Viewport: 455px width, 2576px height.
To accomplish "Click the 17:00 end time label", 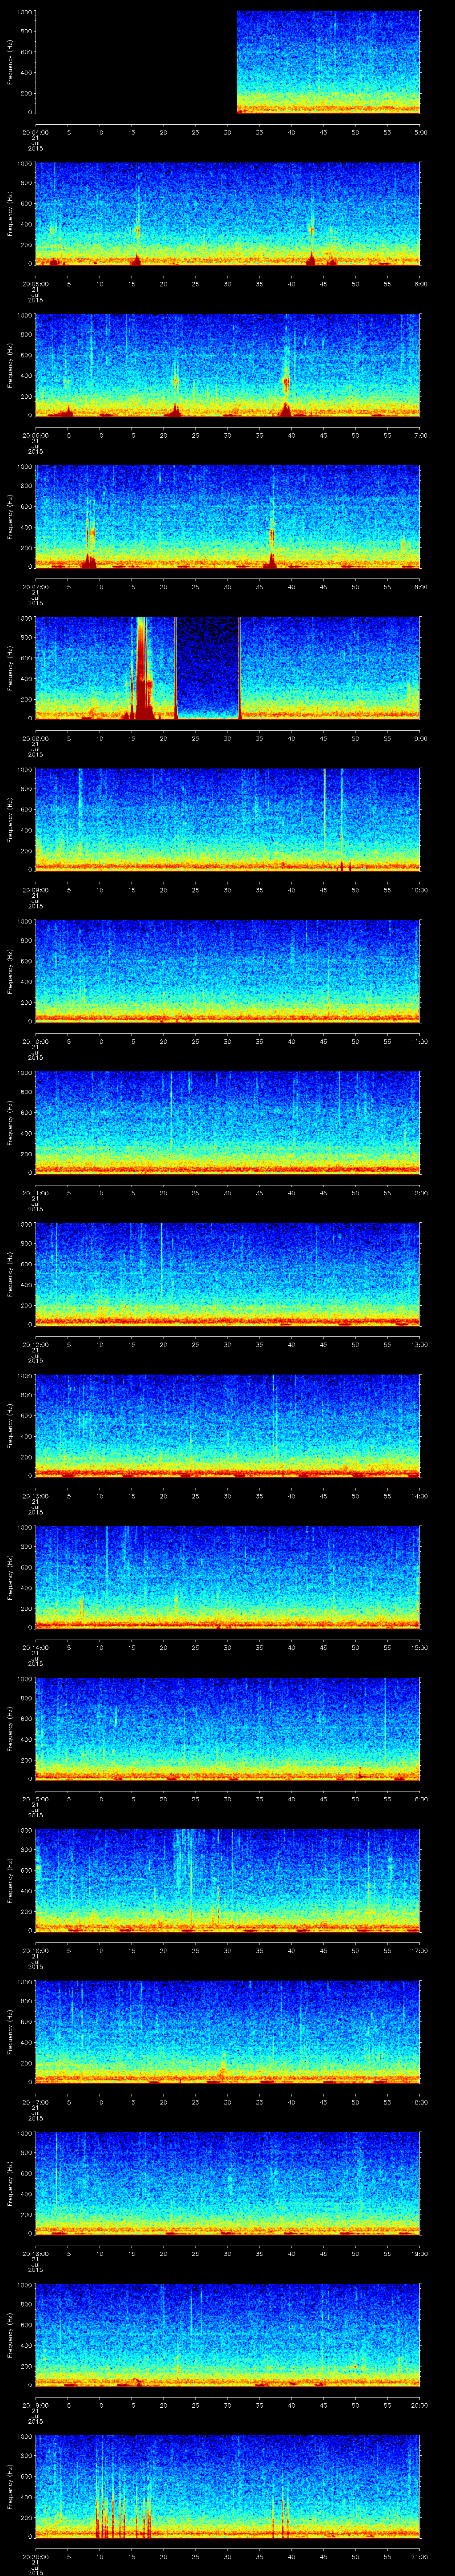I will [x=419, y=1950].
